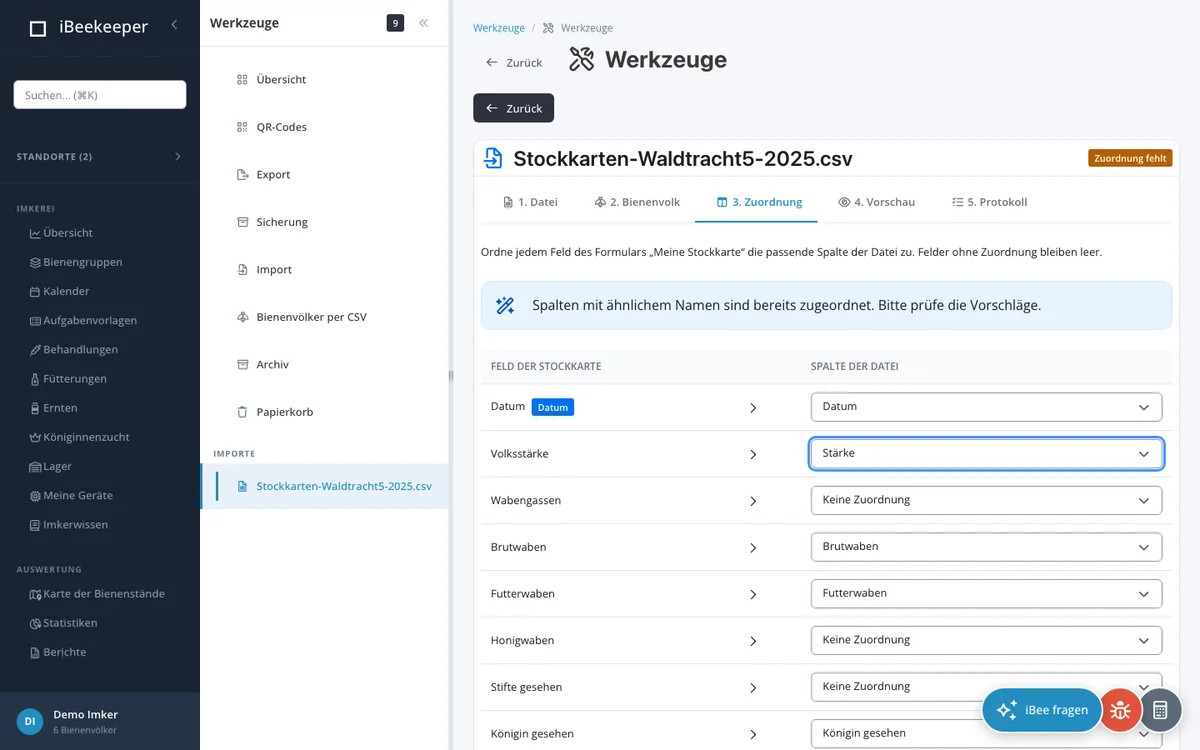Open the Wabengassen column dropdown
Image resolution: width=1200 pixels, height=750 pixels.
pyautogui.click(x=986, y=500)
